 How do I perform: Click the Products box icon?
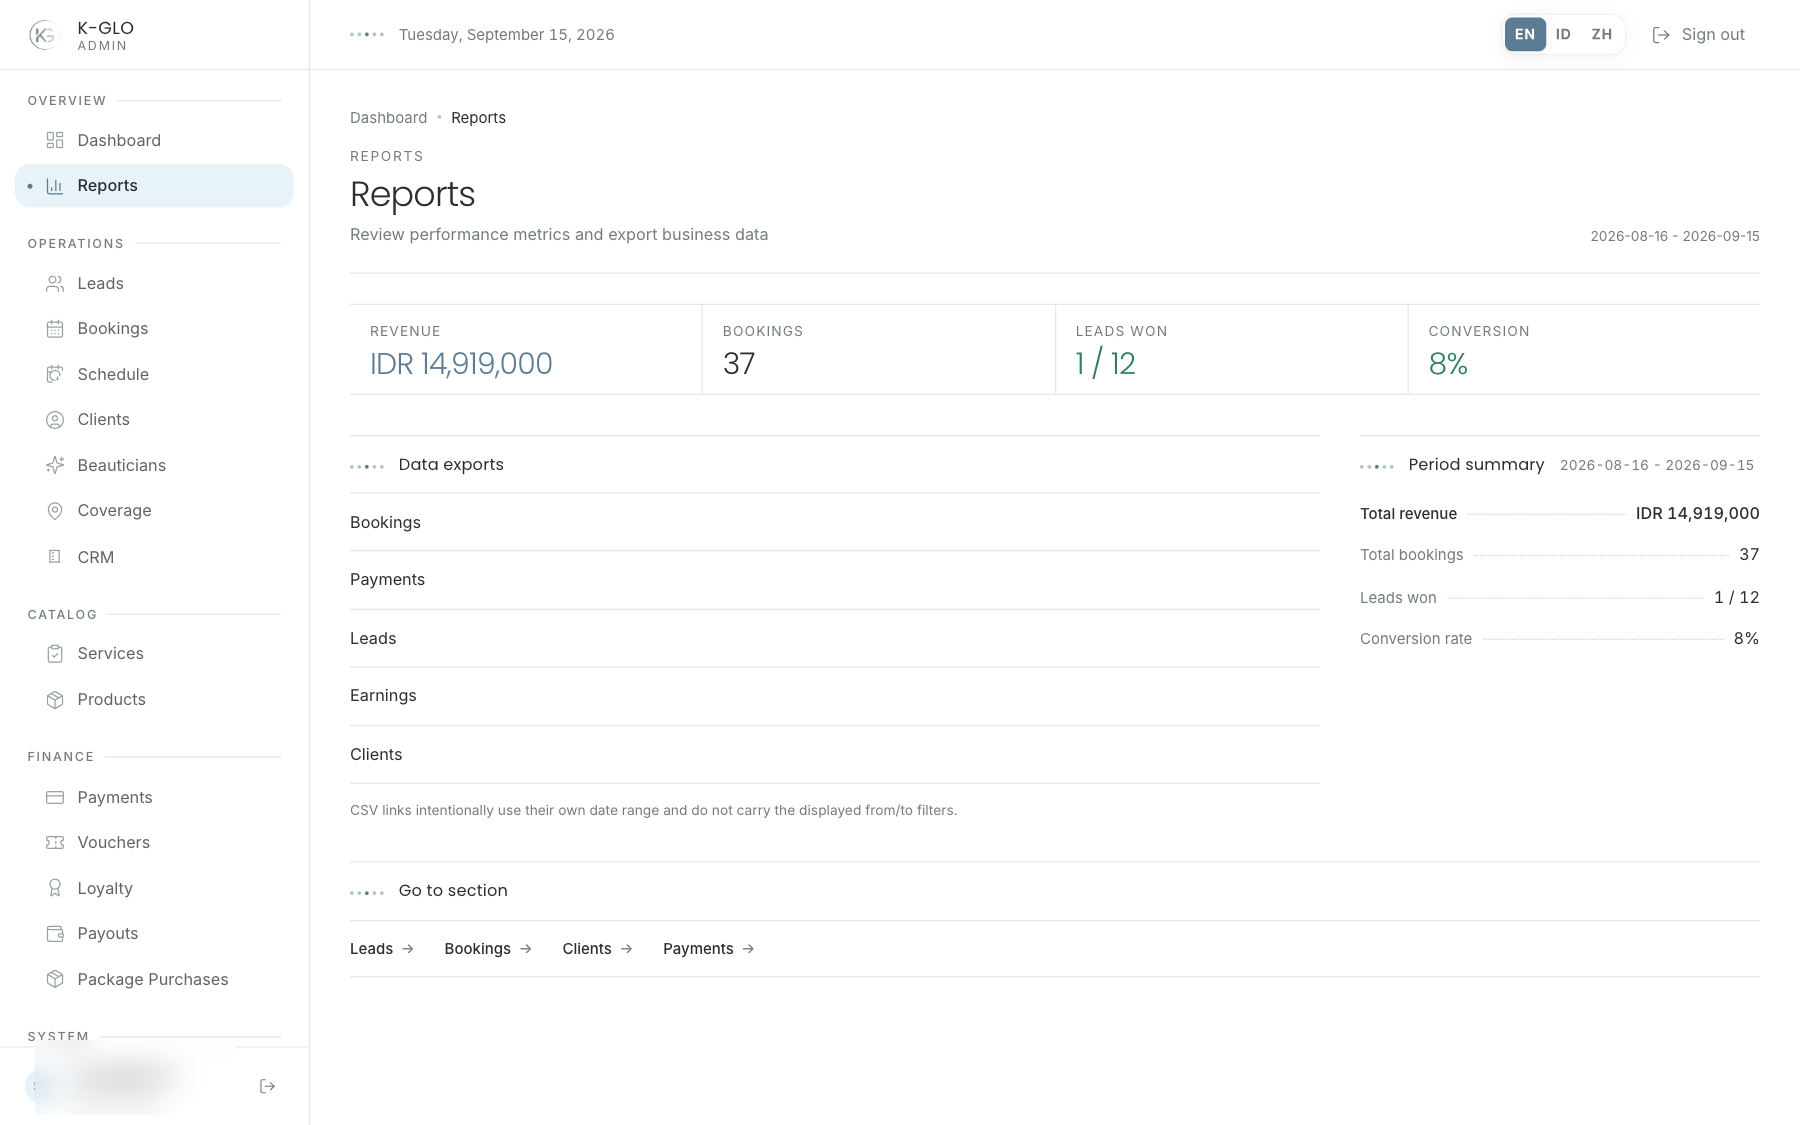coord(55,700)
